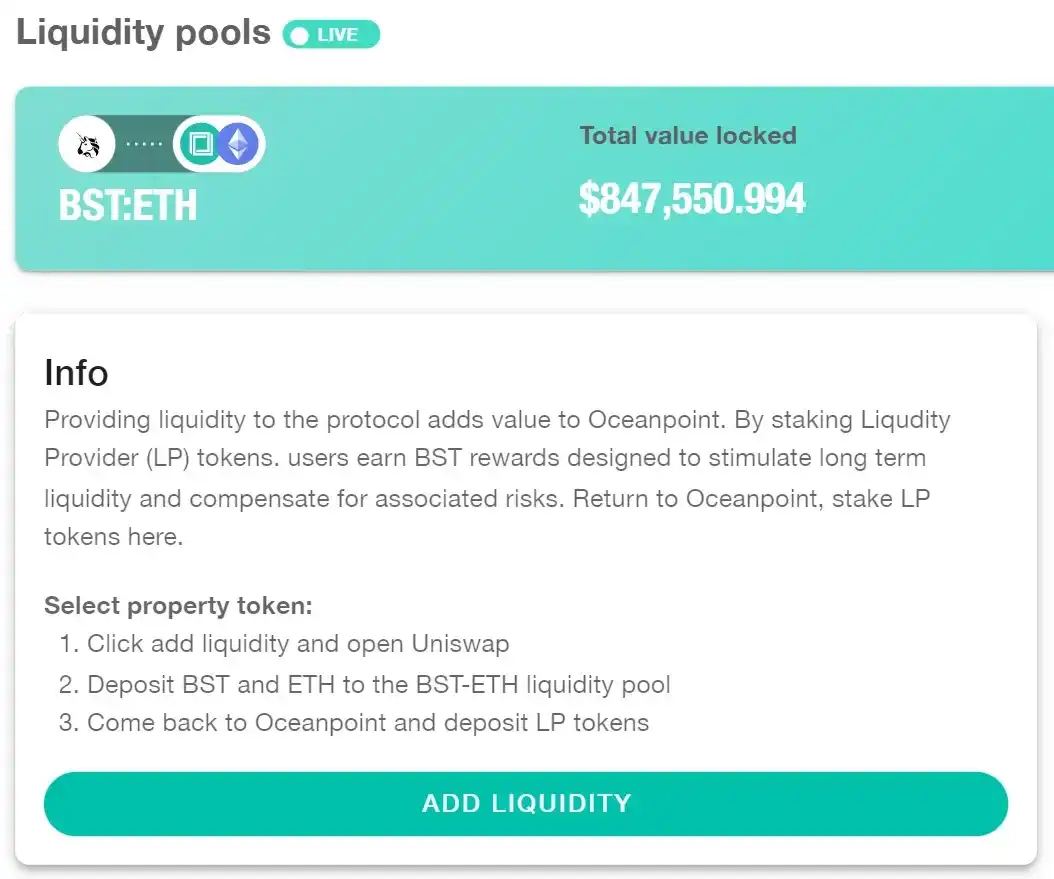The width and height of the screenshot is (1054, 879).
Task: Click step one about opening Uniswap
Action: 284,644
